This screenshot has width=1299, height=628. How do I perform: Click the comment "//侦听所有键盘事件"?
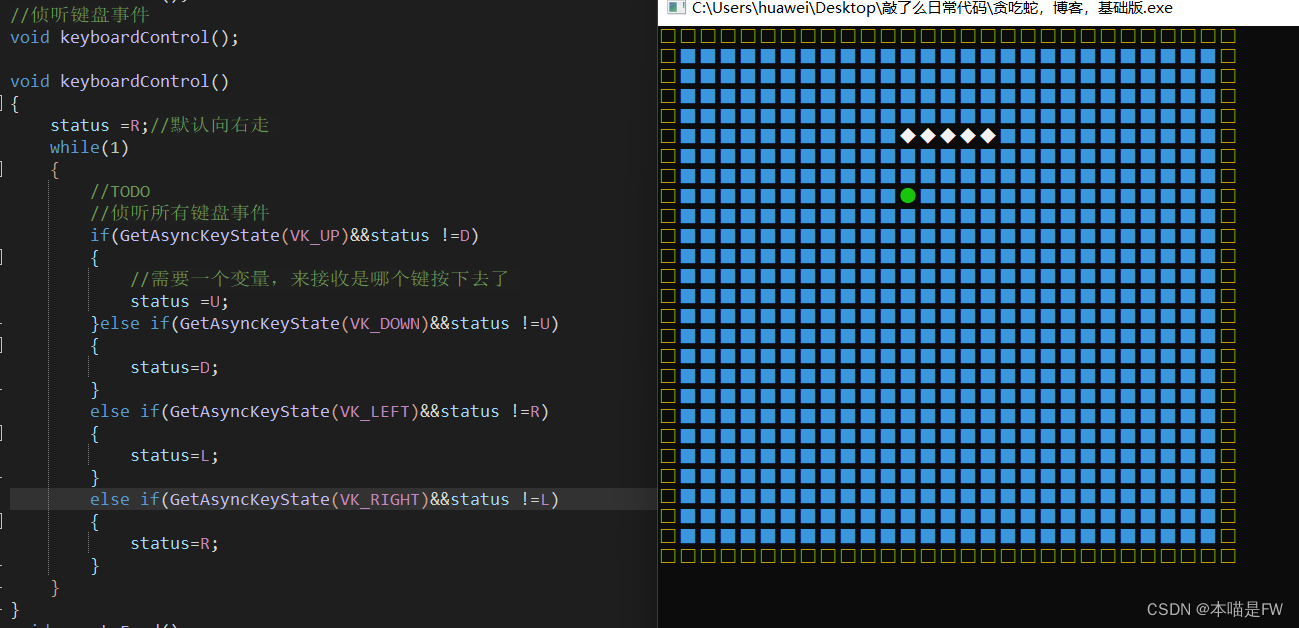click(180, 213)
